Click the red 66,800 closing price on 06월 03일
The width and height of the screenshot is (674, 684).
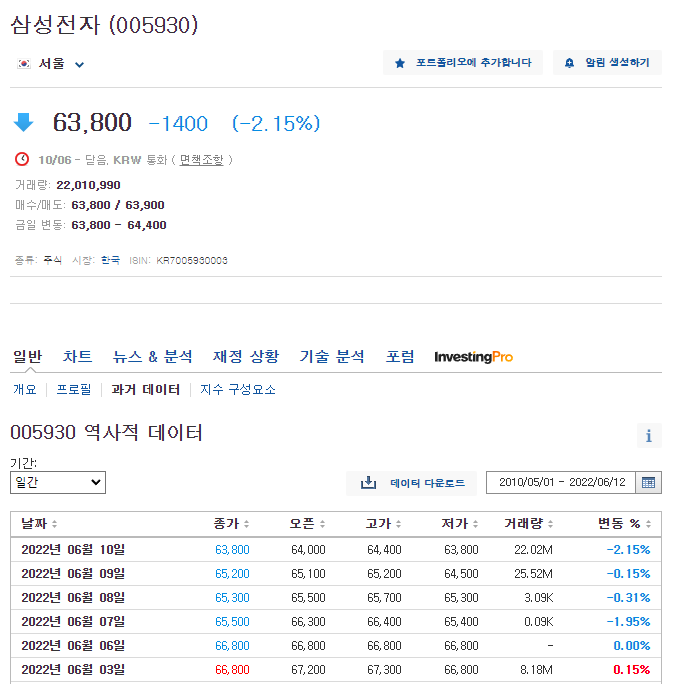[232, 670]
